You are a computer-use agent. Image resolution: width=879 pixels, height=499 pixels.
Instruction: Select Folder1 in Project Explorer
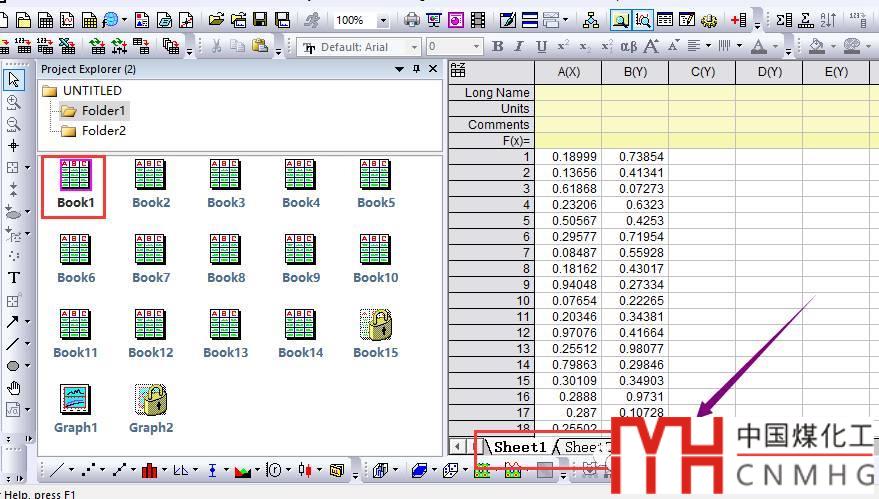104,110
